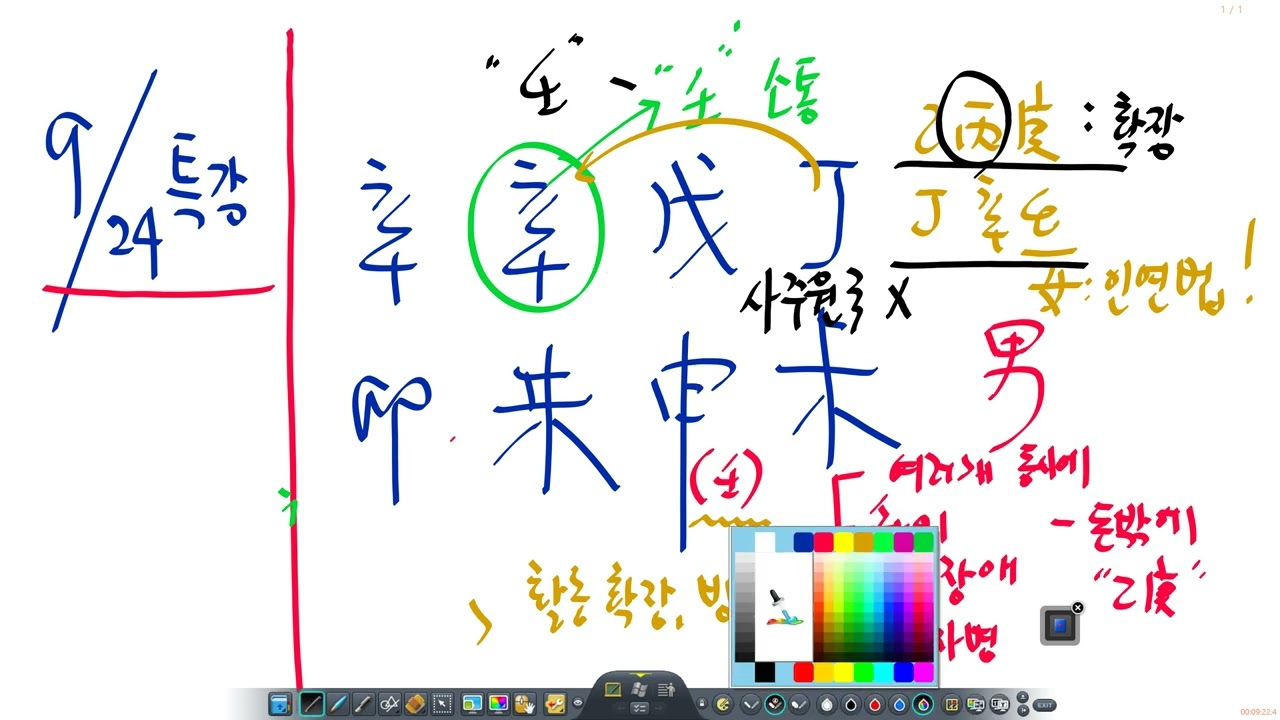This screenshot has width=1280, height=720.
Task: Click the yellow grid tool icon
Action: (x=952, y=705)
